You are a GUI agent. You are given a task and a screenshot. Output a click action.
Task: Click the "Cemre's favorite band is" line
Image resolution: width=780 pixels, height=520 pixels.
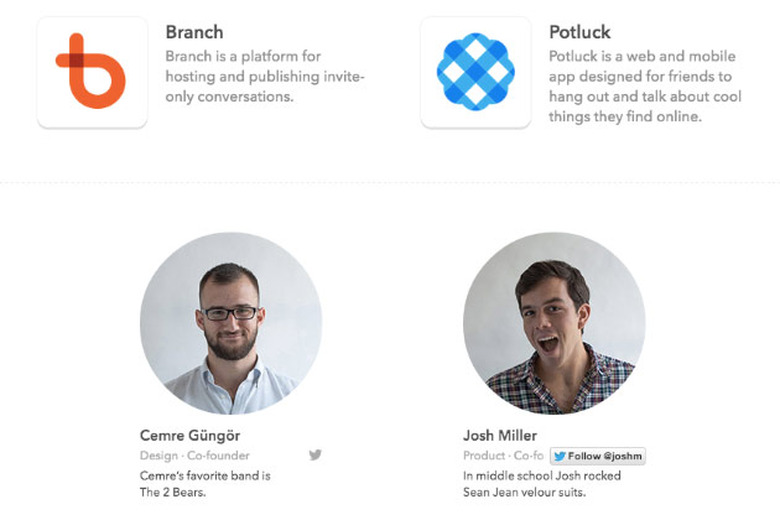pyautogui.click(x=205, y=476)
